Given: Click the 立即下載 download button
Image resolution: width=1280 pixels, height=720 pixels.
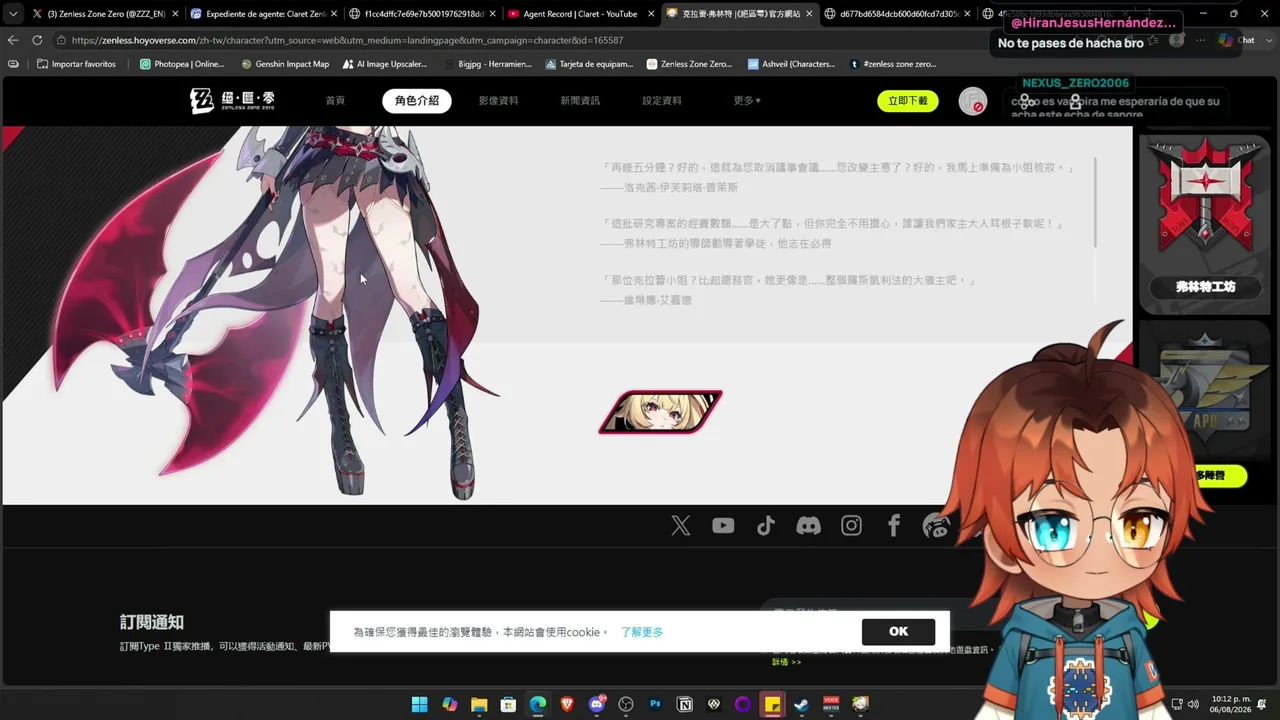Looking at the screenshot, I should (x=907, y=101).
